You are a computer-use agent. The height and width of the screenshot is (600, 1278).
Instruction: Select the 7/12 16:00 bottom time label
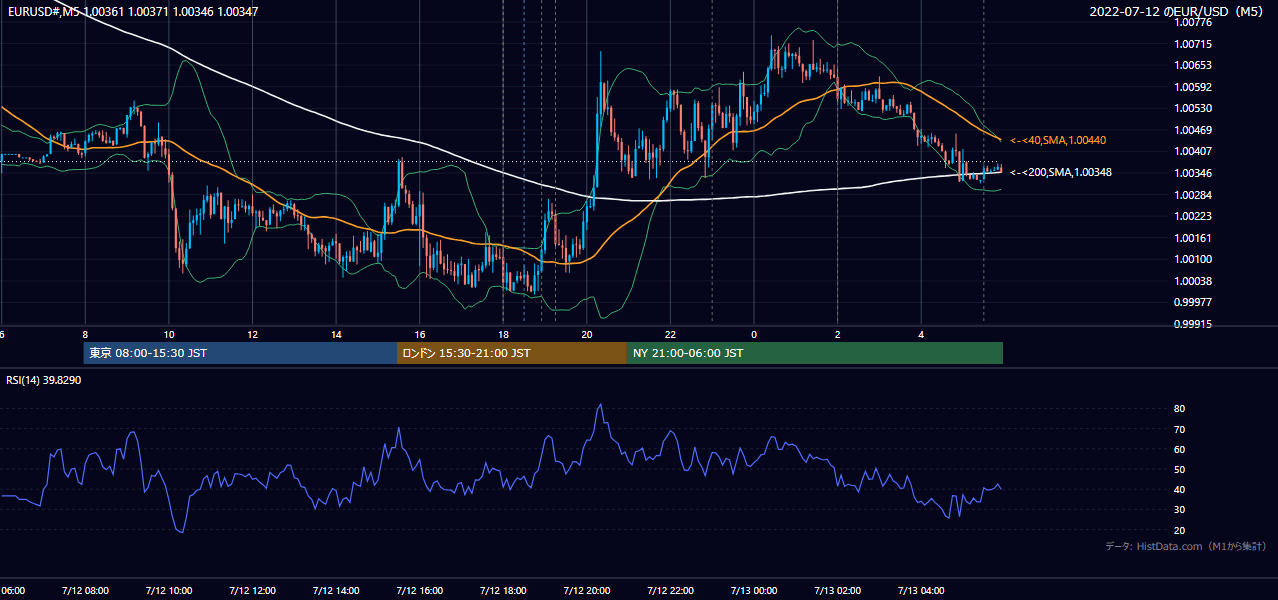[x=419, y=591]
